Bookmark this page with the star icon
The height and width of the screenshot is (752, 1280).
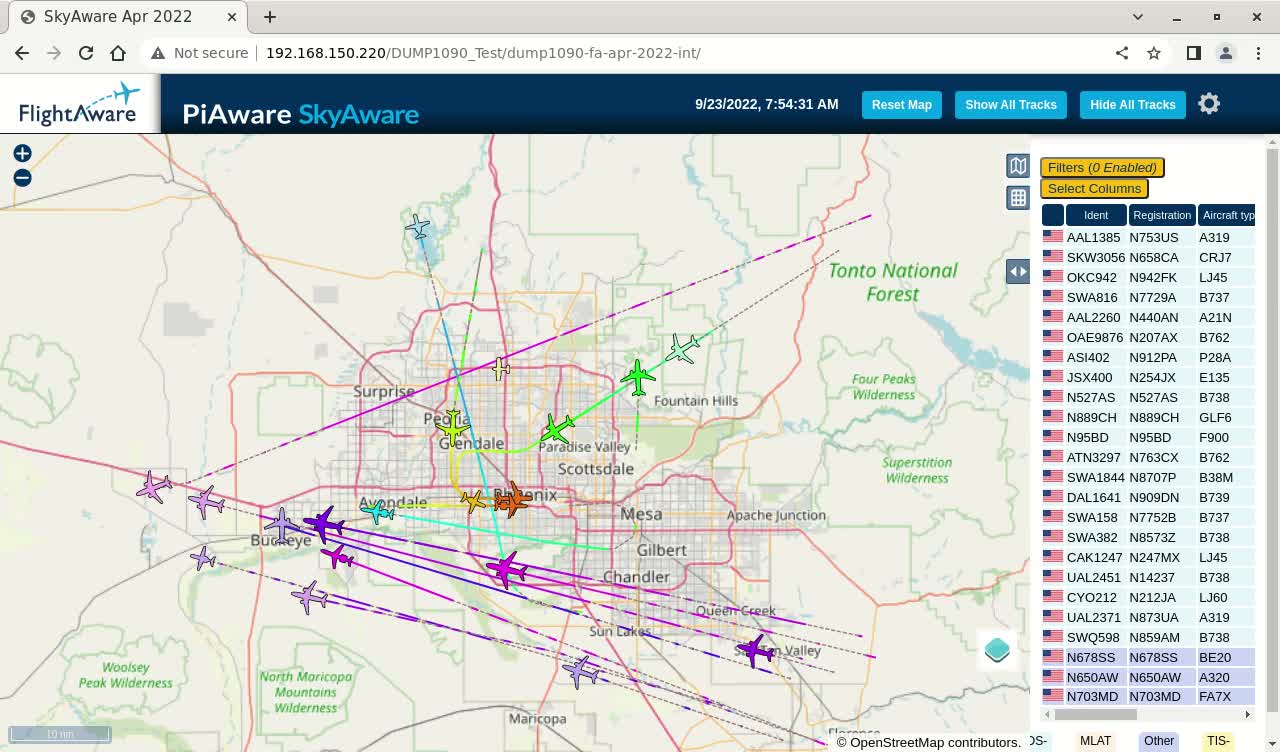point(1154,53)
